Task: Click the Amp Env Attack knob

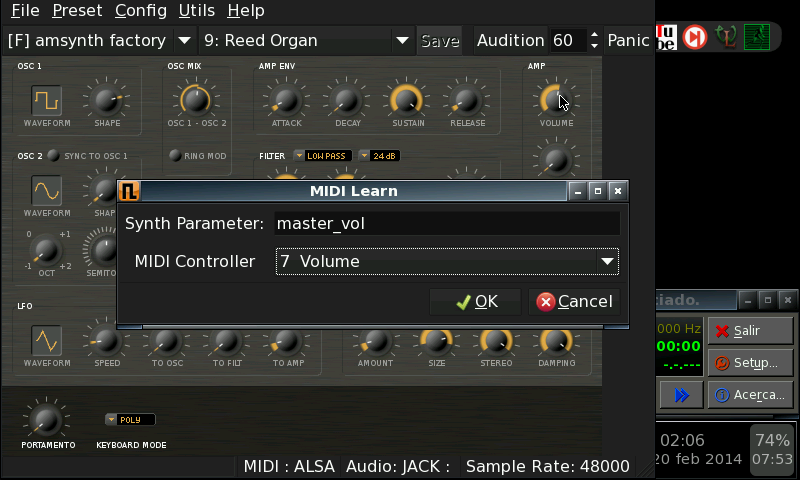Action: click(286, 99)
